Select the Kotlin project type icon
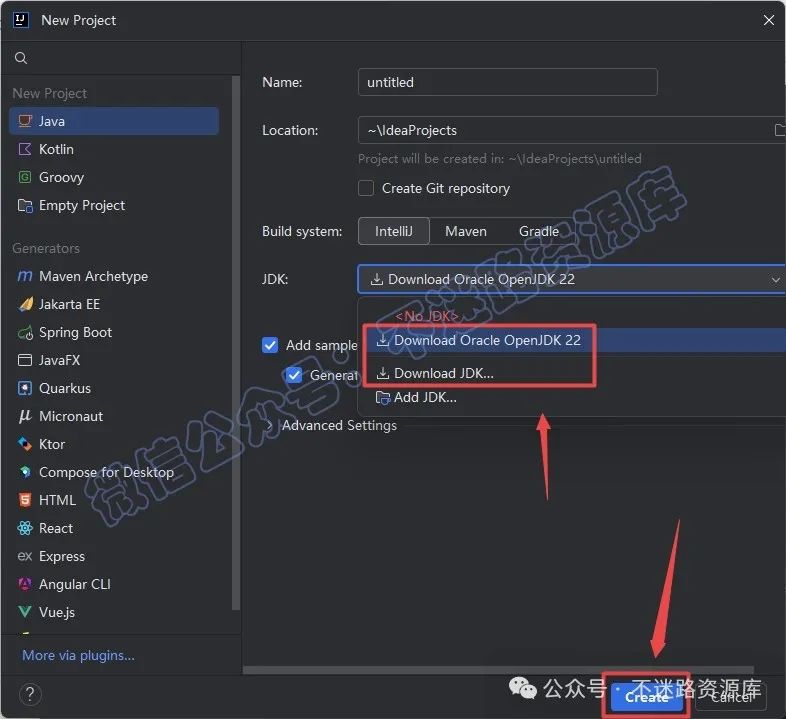Image resolution: width=786 pixels, height=719 pixels. 25,149
